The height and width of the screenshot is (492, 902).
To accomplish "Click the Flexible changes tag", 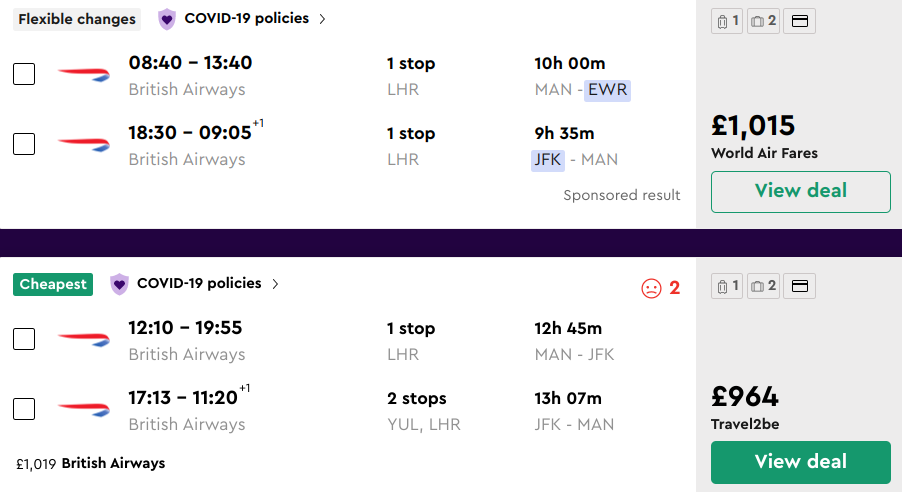I will [x=77, y=19].
